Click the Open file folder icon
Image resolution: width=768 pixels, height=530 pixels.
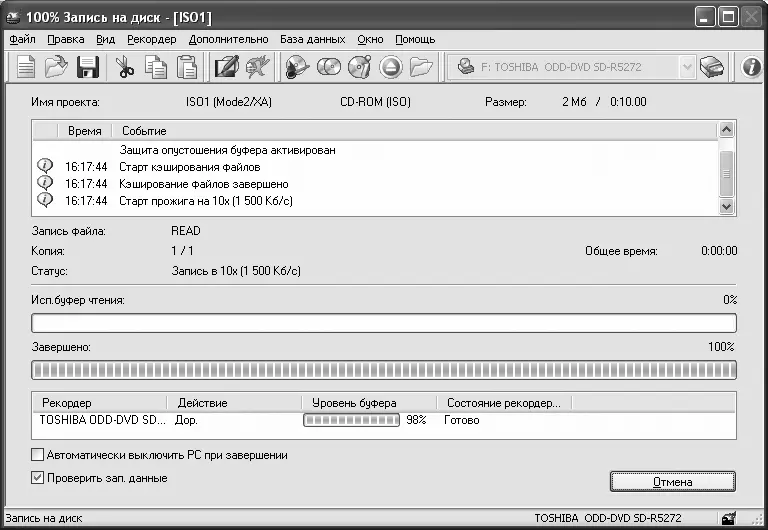click(x=56, y=67)
